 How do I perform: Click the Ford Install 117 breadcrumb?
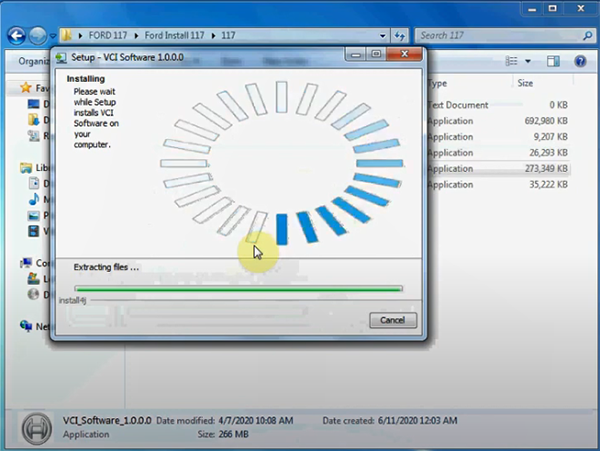(174, 36)
